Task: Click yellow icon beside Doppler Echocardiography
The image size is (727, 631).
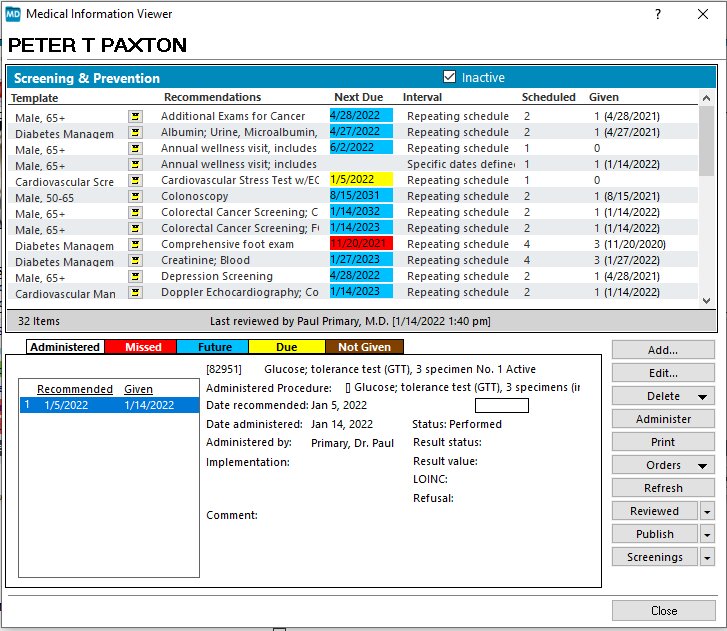Action: [135, 292]
